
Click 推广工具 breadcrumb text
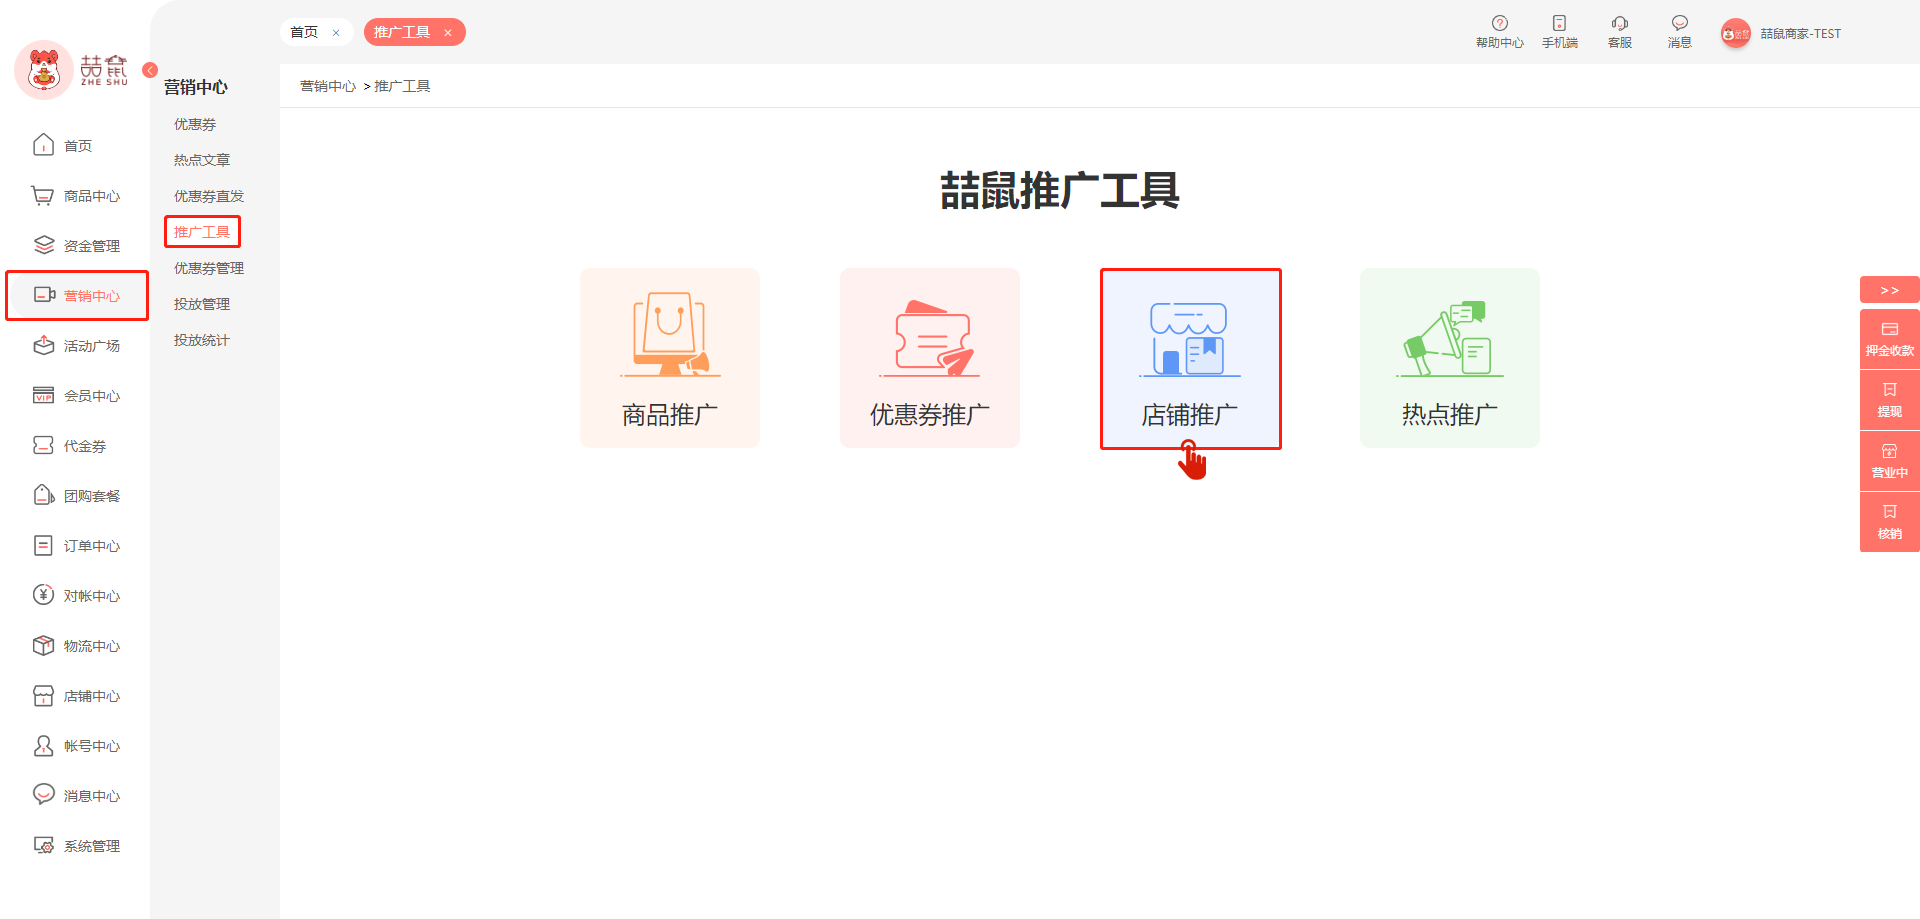pyautogui.click(x=402, y=86)
